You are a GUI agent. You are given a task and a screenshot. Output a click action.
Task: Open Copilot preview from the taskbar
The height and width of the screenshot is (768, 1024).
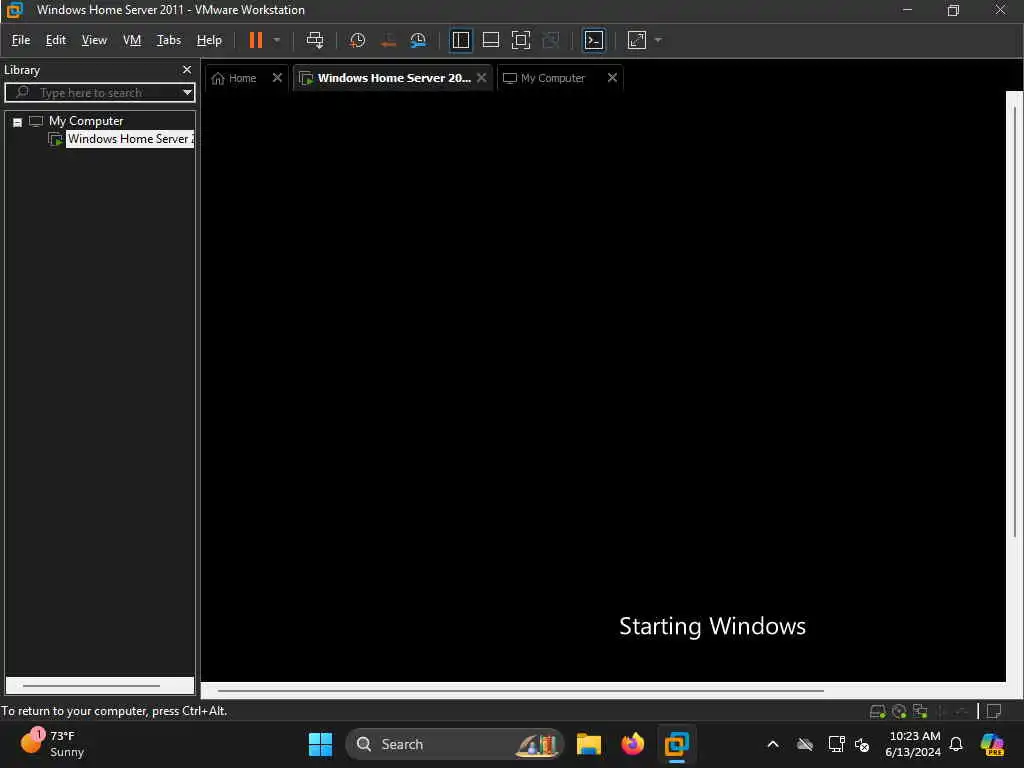point(992,744)
